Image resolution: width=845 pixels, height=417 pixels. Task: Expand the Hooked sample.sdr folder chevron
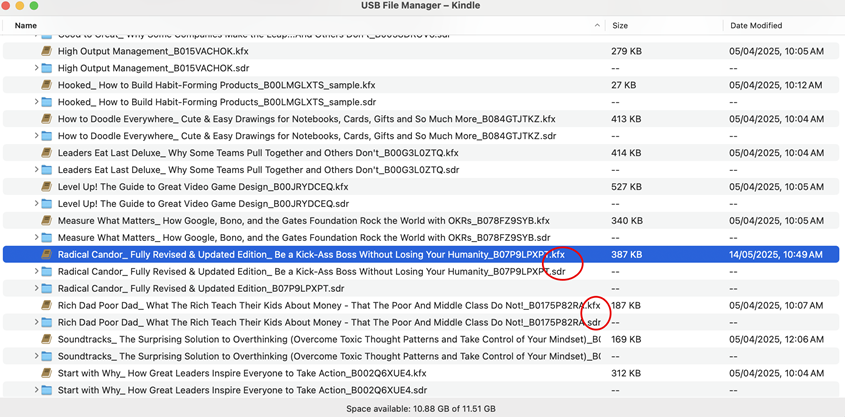click(x=36, y=102)
